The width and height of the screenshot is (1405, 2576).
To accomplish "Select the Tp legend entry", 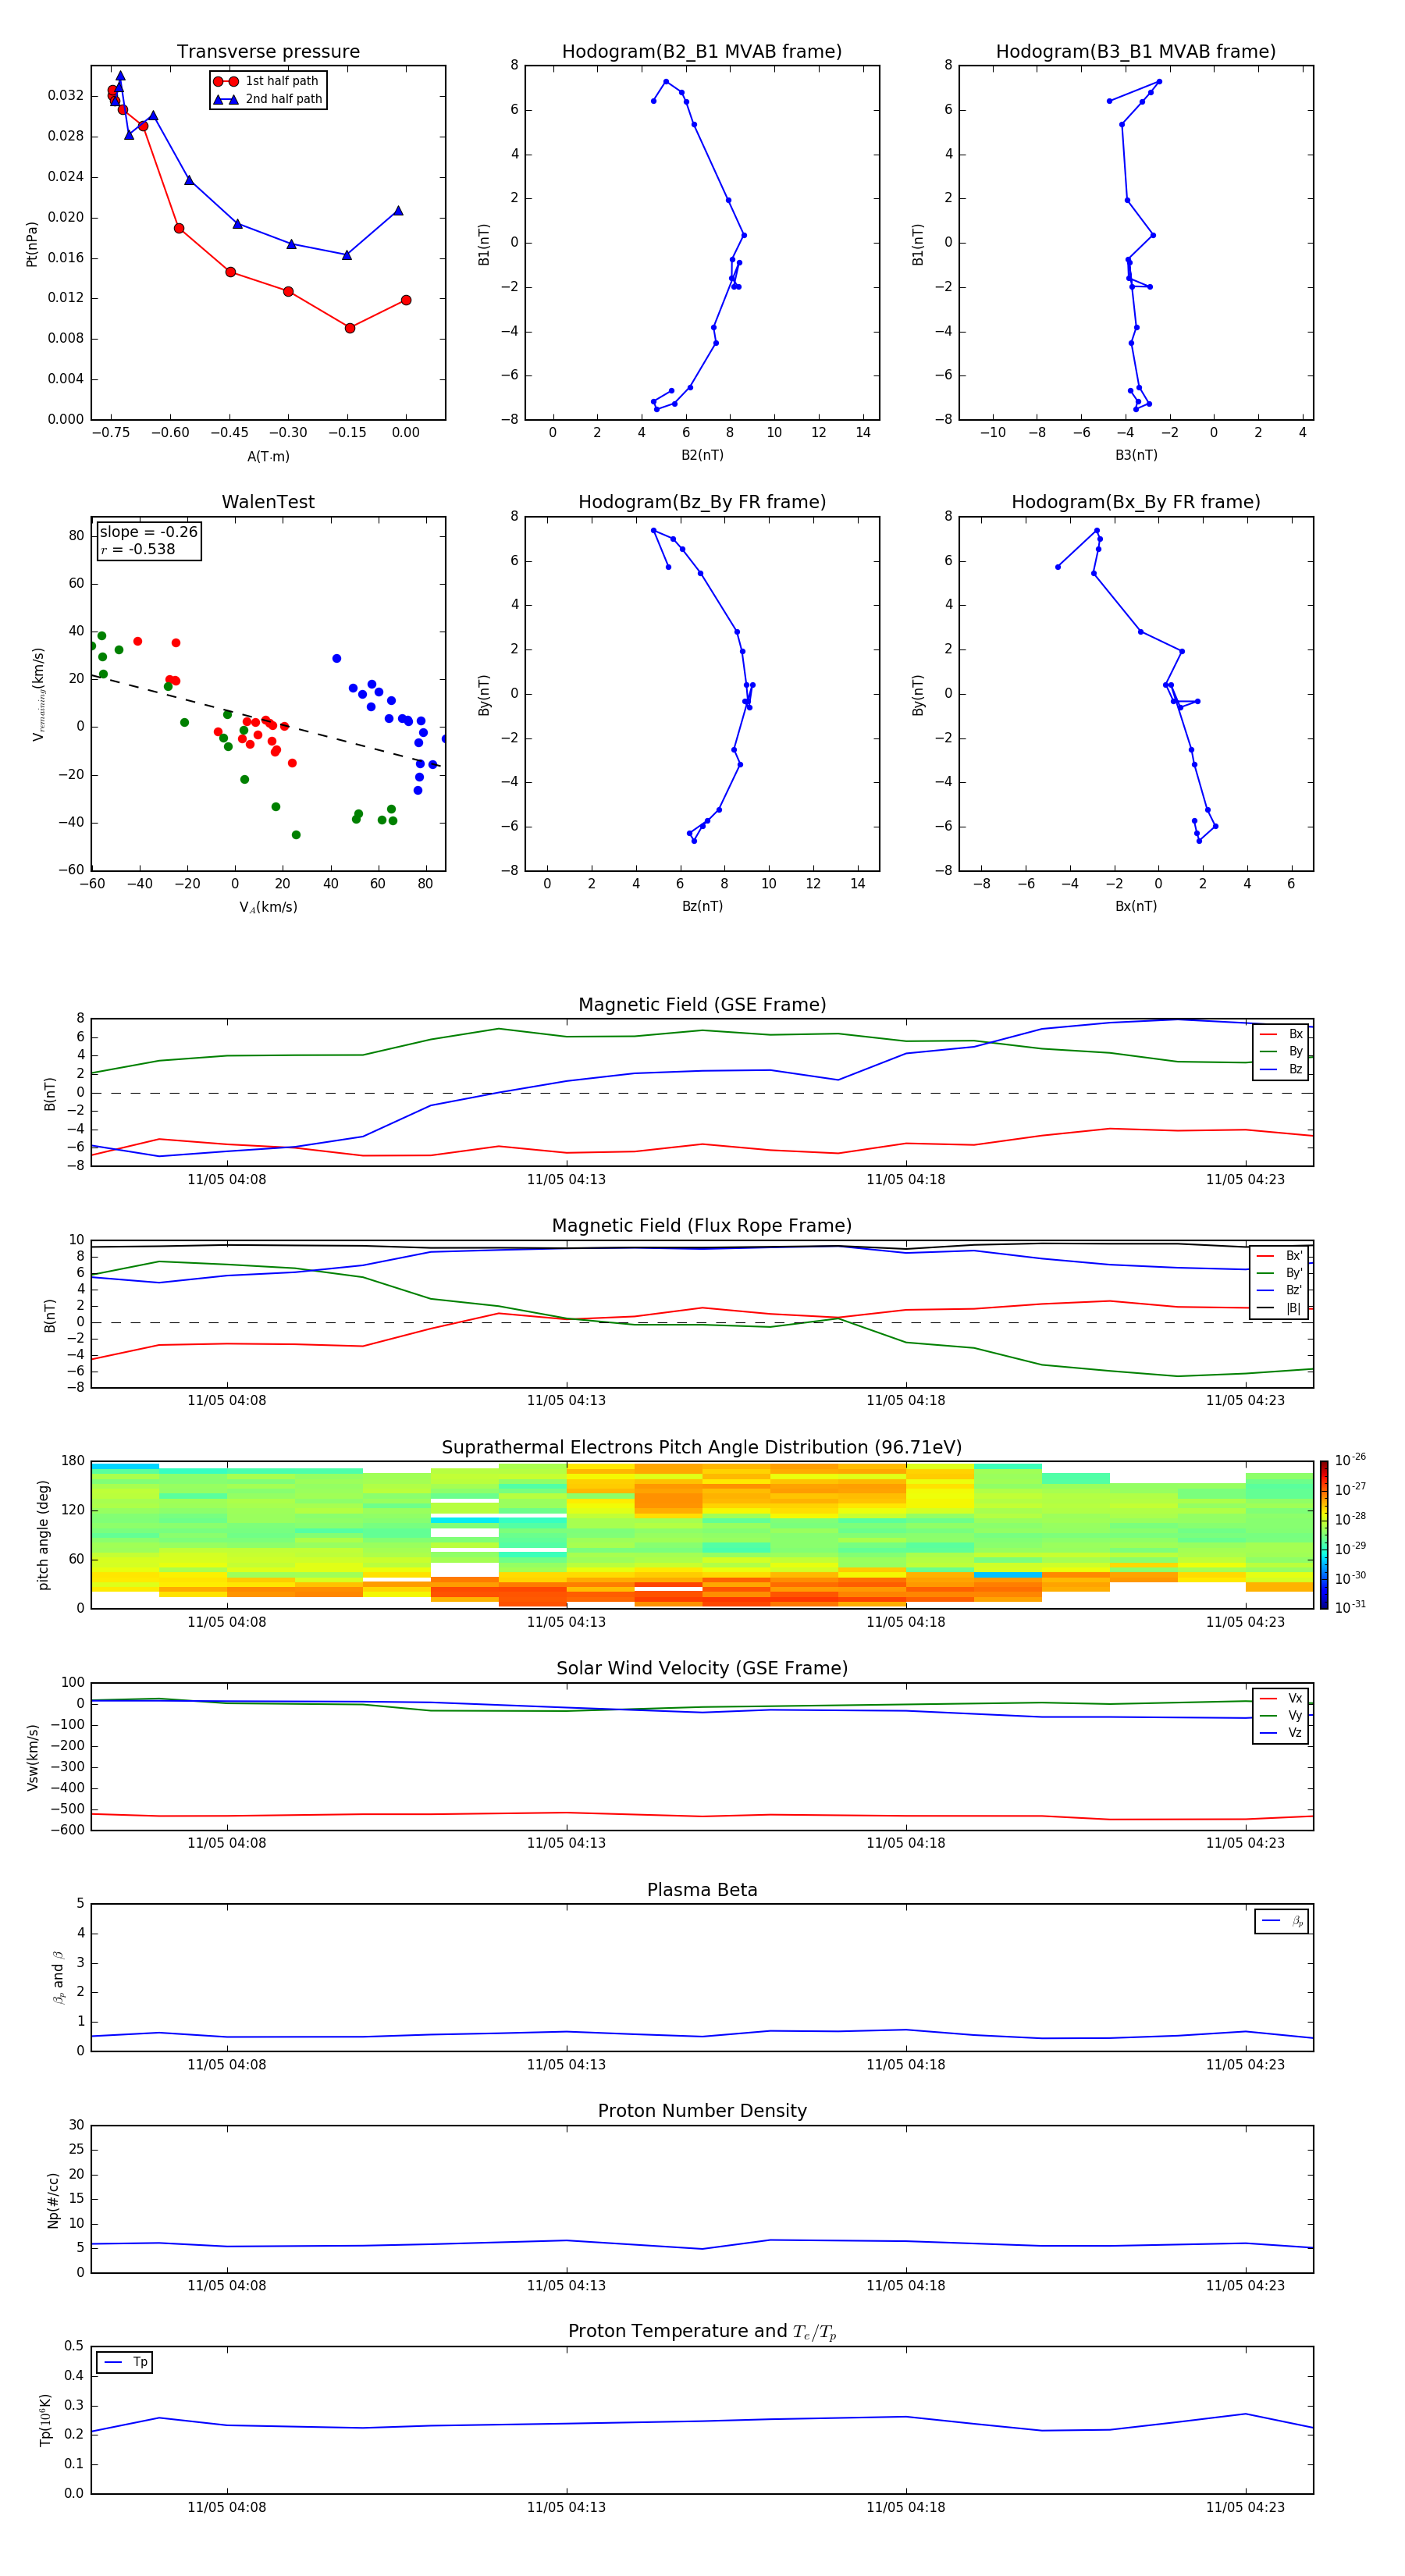I will (126, 2362).
